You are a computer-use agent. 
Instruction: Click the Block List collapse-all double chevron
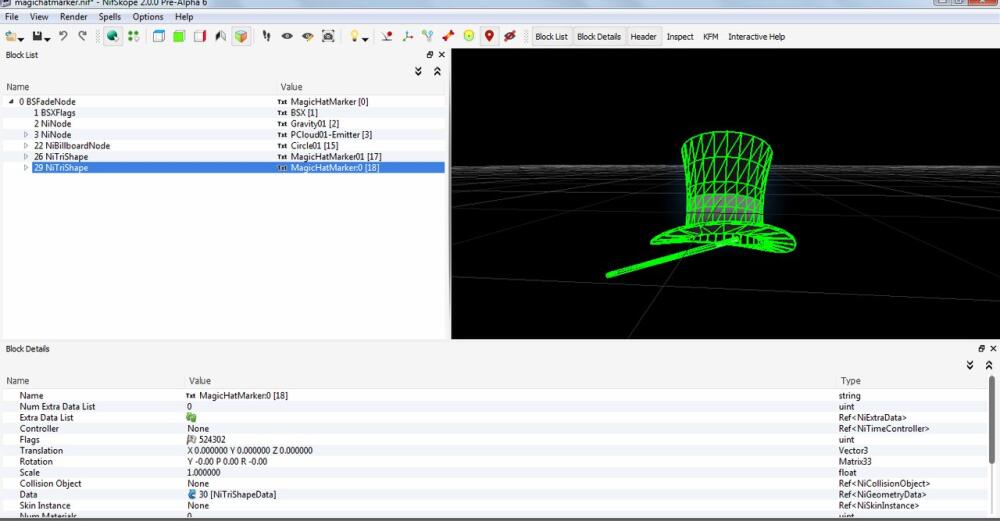pos(438,71)
